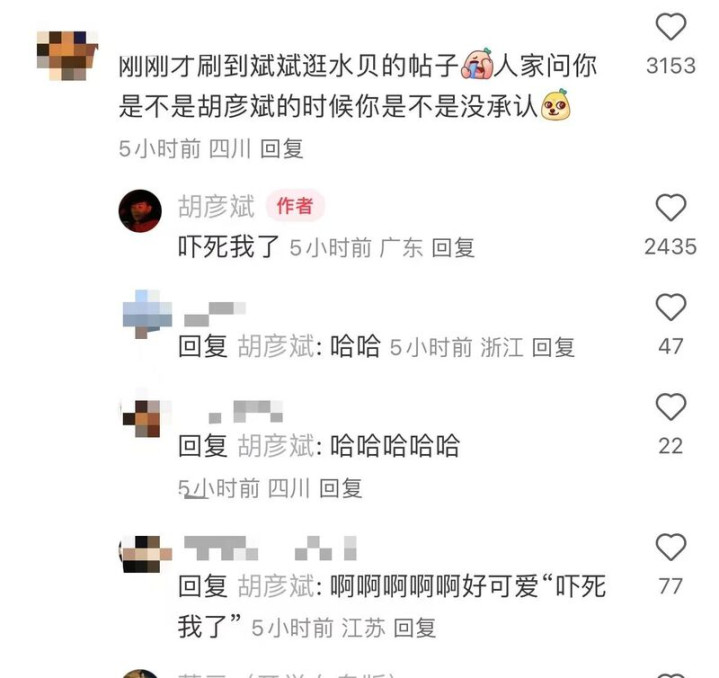Reply to 胡彦斌's comment from 广东
The height and width of the screenshot is (678, 719).
click(x=453, y=248)
